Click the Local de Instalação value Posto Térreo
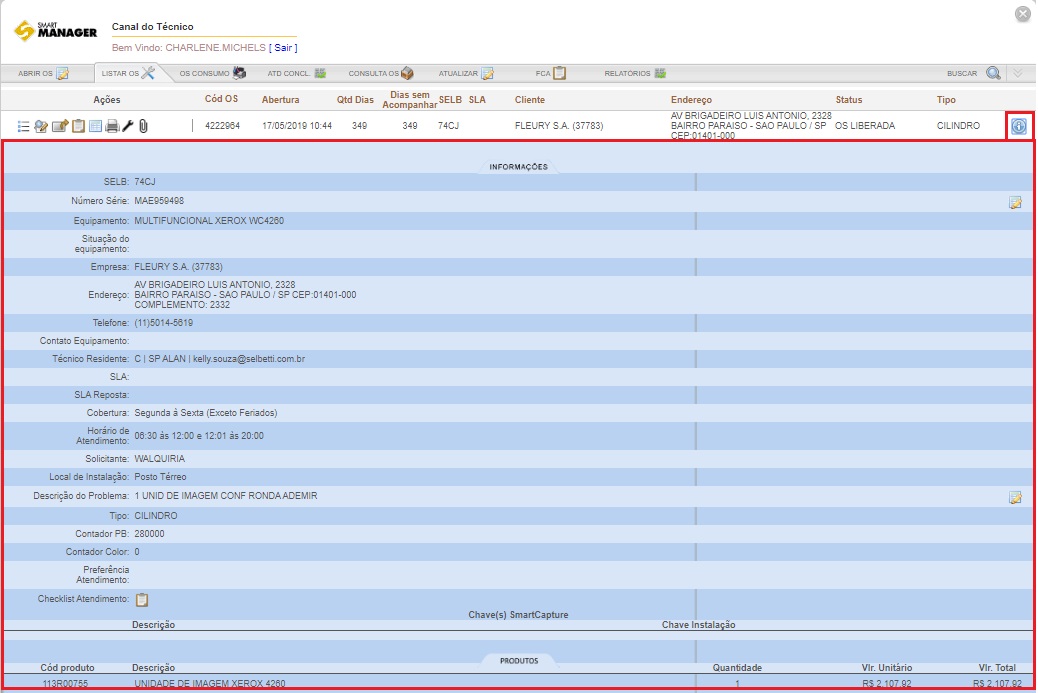Viewport: 1038px width, 693px height. tap(160, 477)
